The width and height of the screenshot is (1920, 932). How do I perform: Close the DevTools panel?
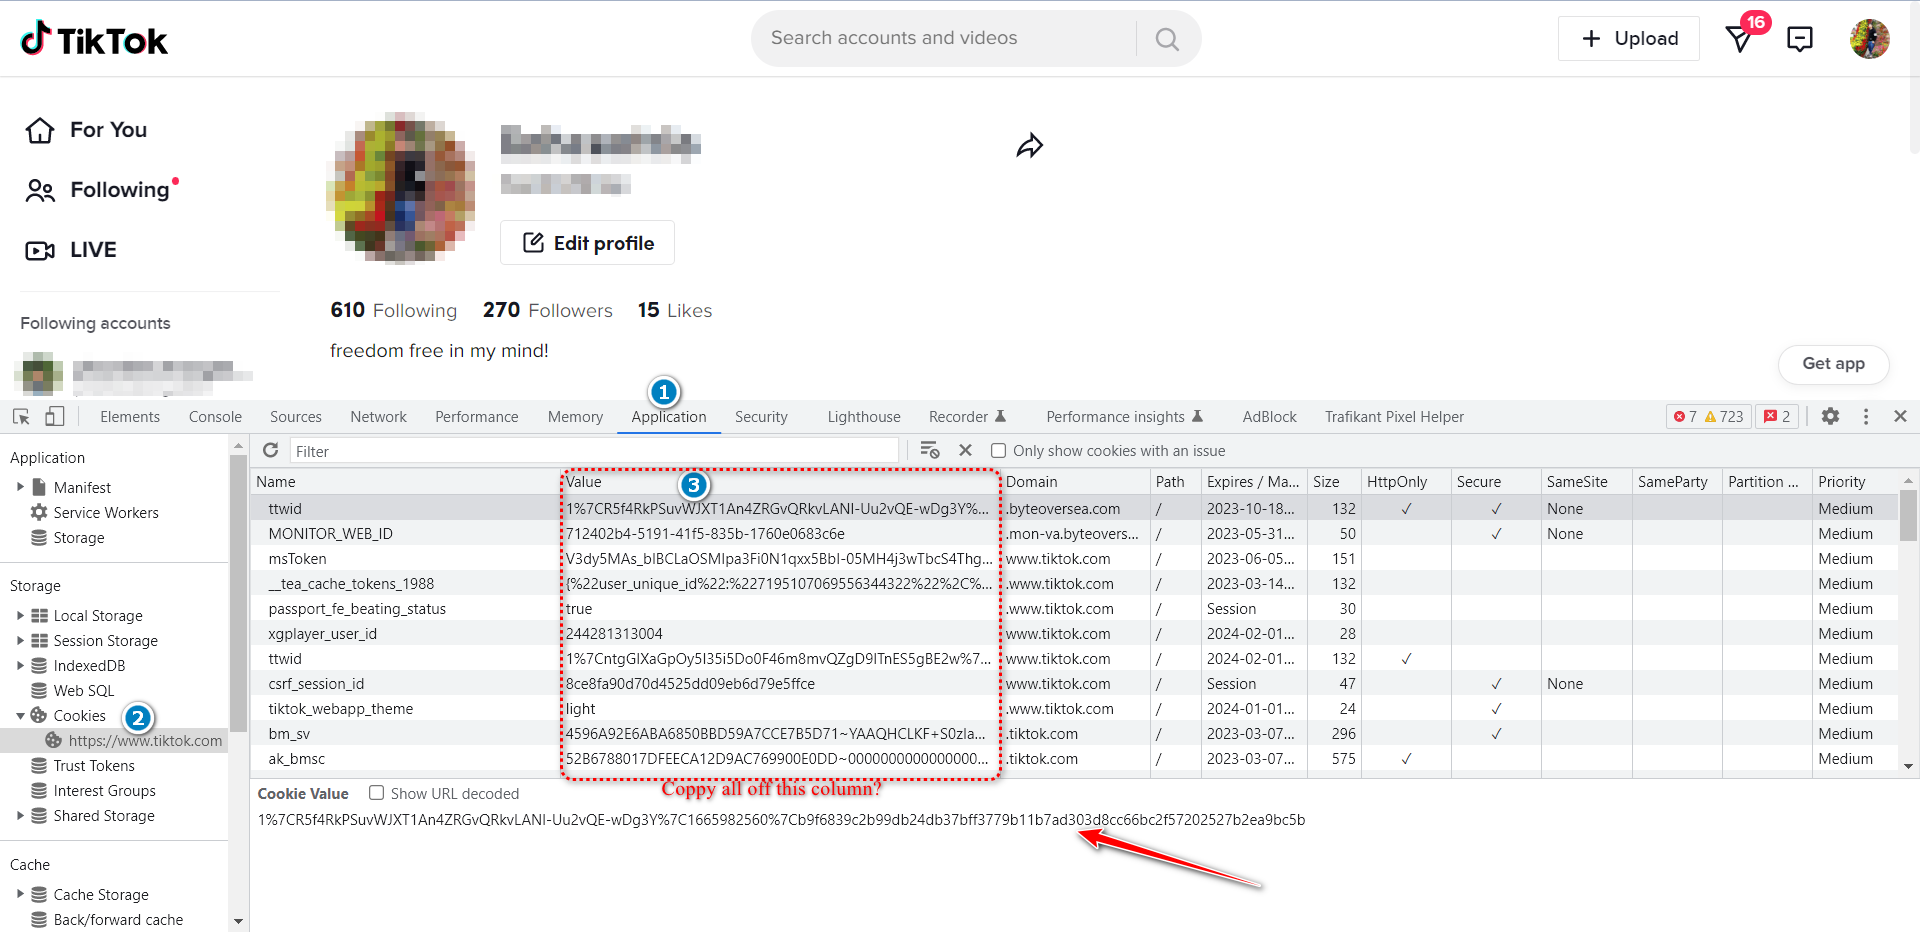click(x=1900, y=416)
